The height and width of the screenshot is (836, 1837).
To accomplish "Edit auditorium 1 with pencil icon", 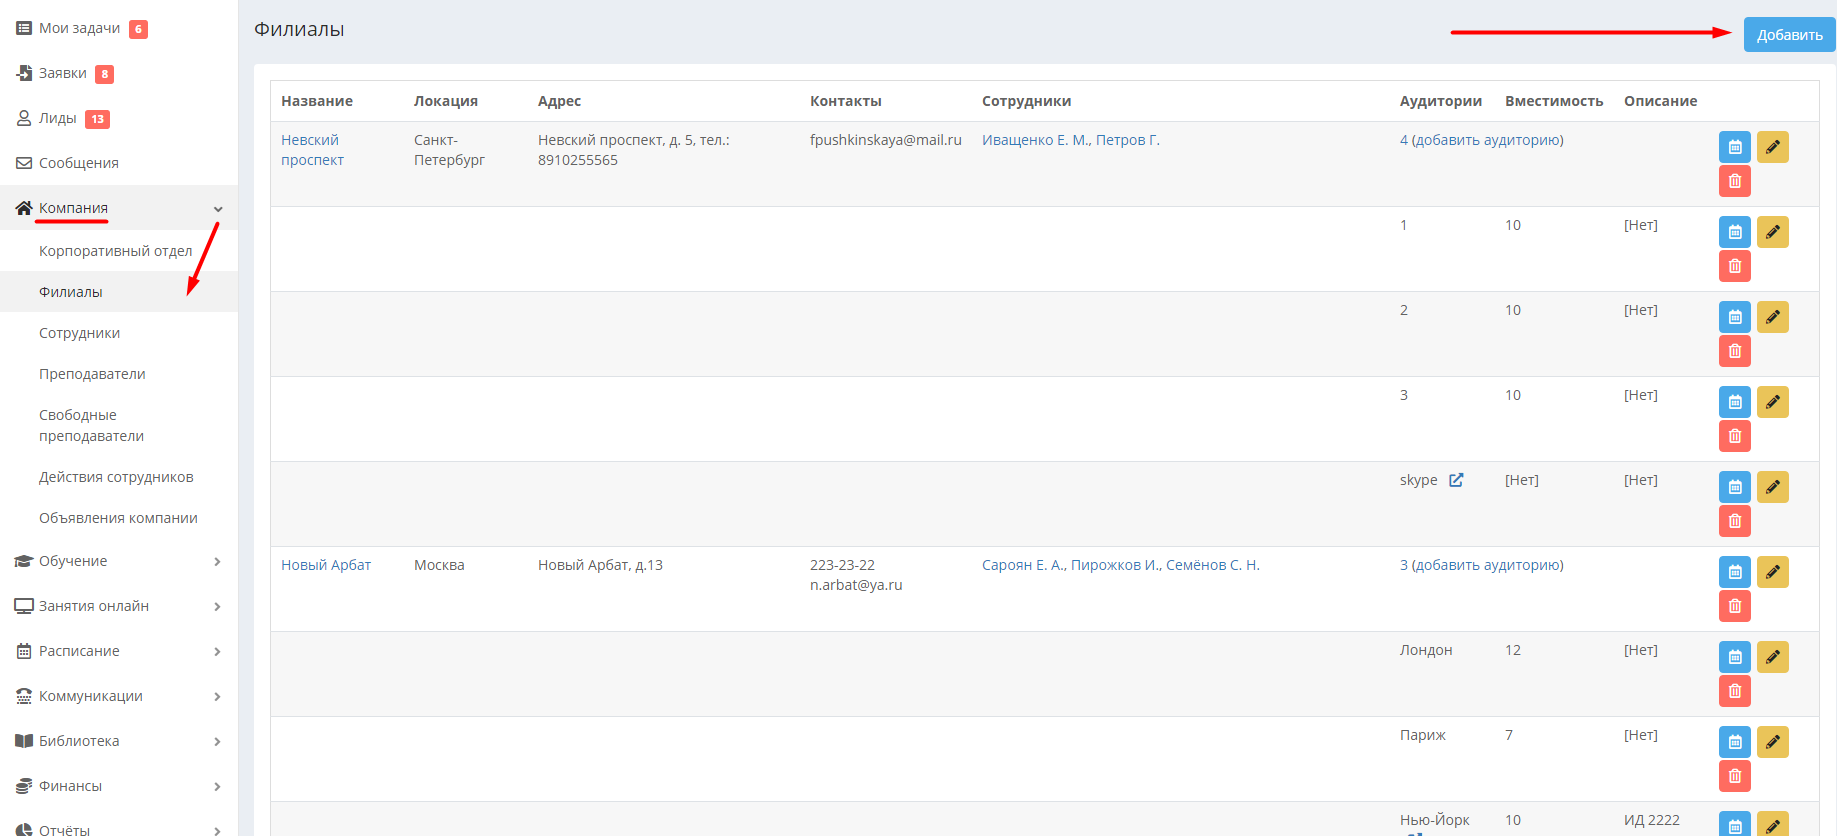I will tap(1773, 232).
